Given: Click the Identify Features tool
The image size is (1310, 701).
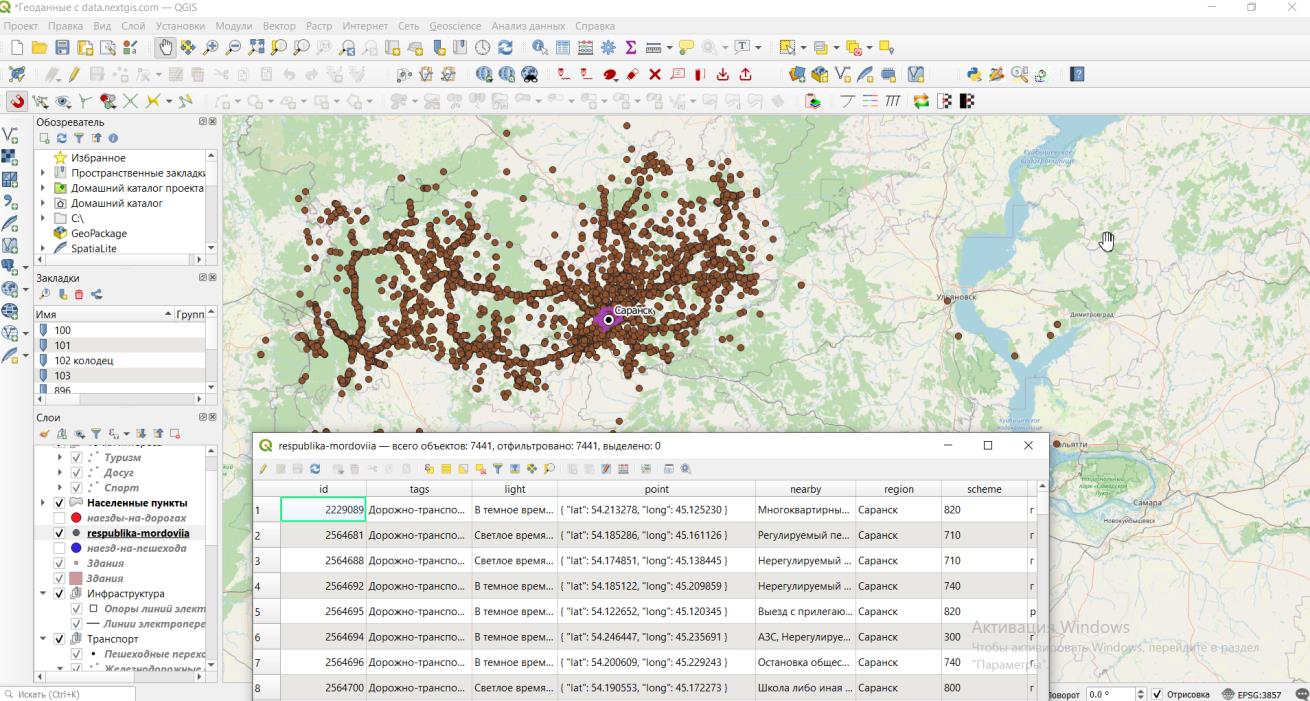Looking at the screenshot, I should pyautogui.click(x=539, y=47).
